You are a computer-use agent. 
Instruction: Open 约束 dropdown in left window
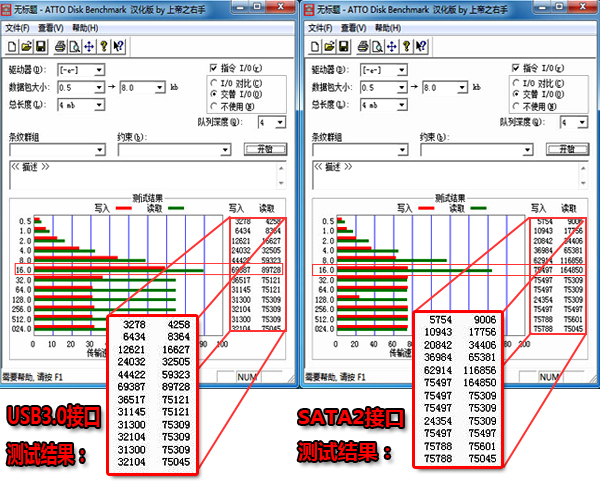[226, 150]
